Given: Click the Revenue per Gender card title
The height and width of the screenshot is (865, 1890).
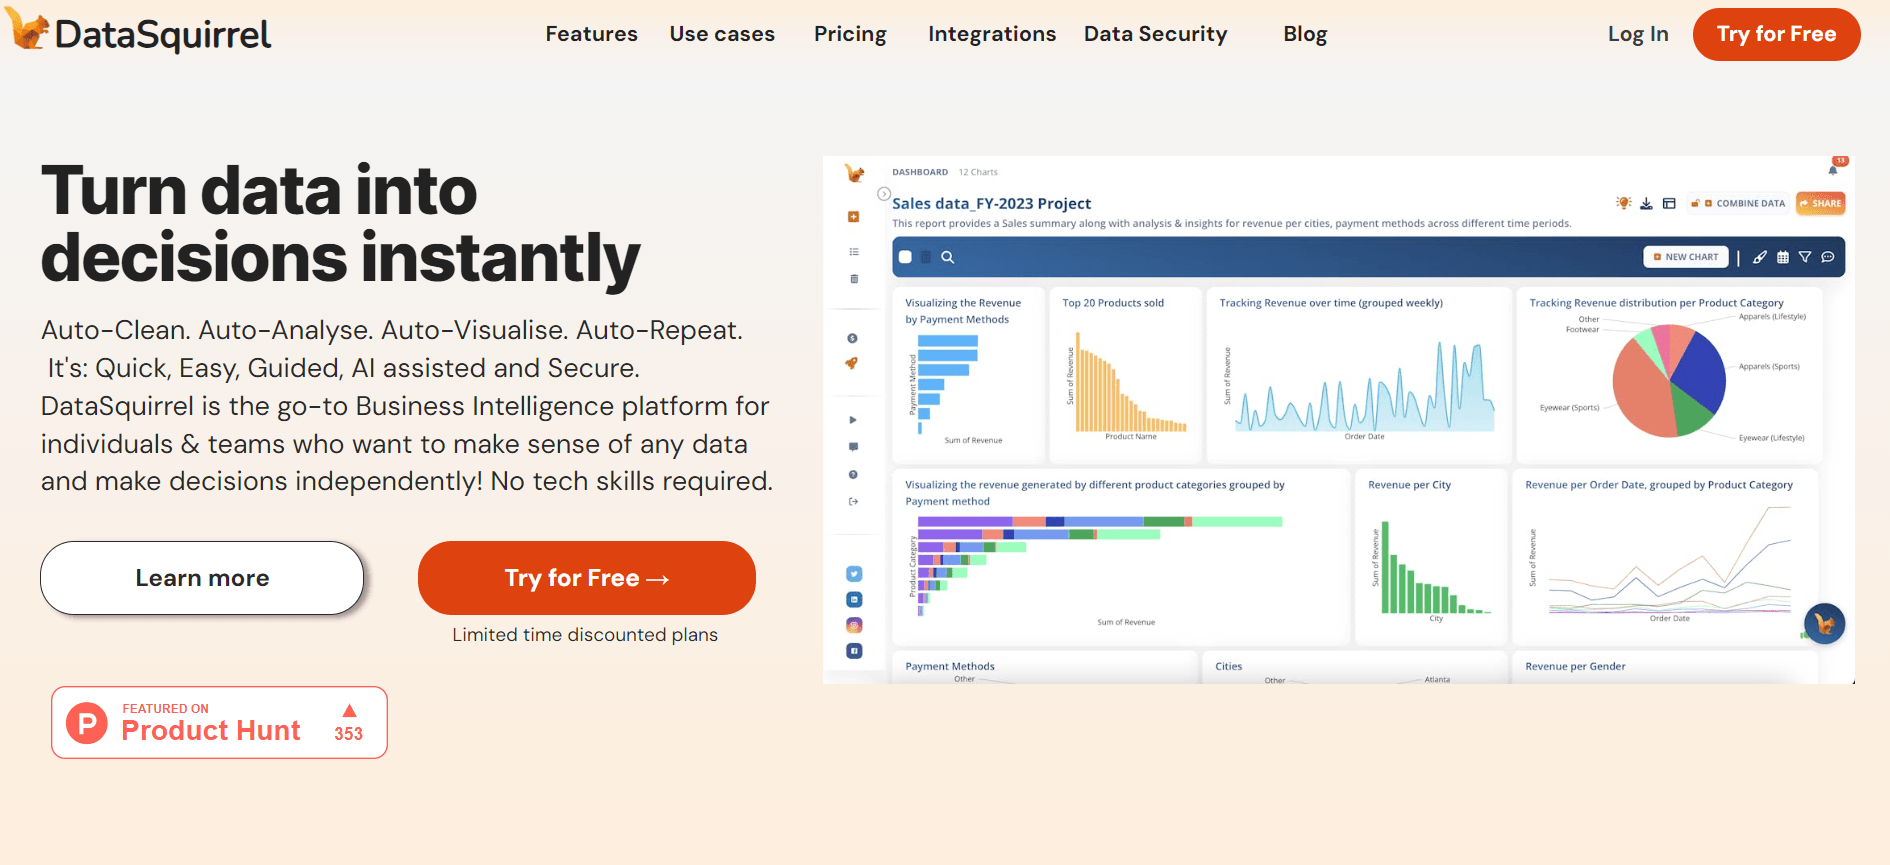Looking at the screenshot, I should tap(1575, 666).
